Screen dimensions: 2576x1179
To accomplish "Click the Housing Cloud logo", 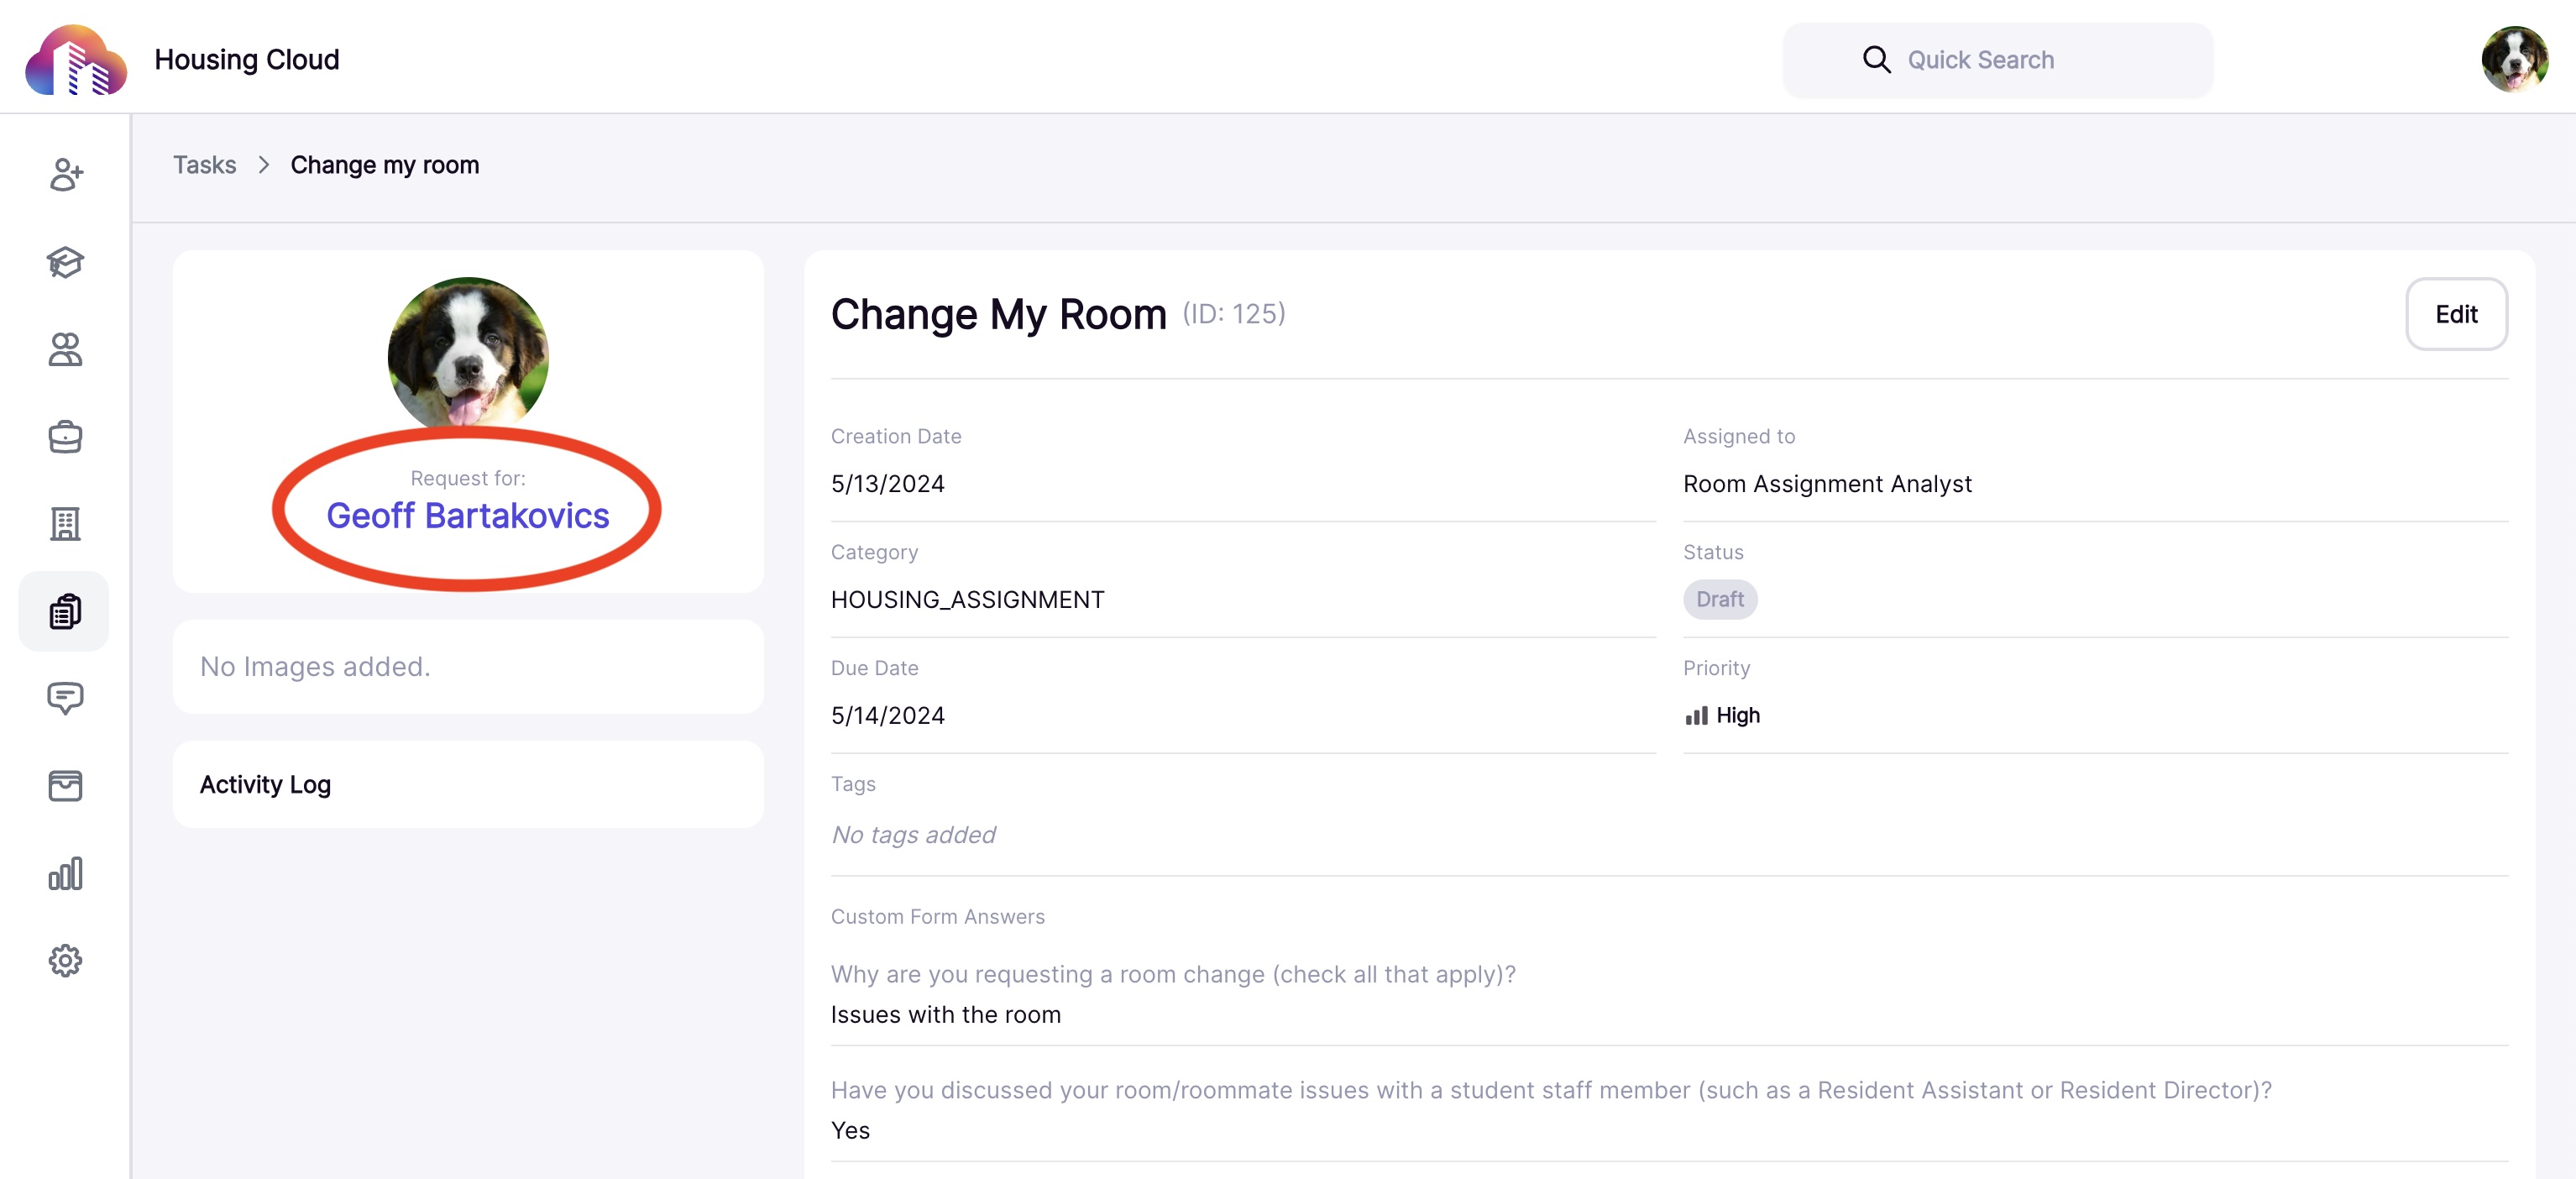I will click(76, 60).
